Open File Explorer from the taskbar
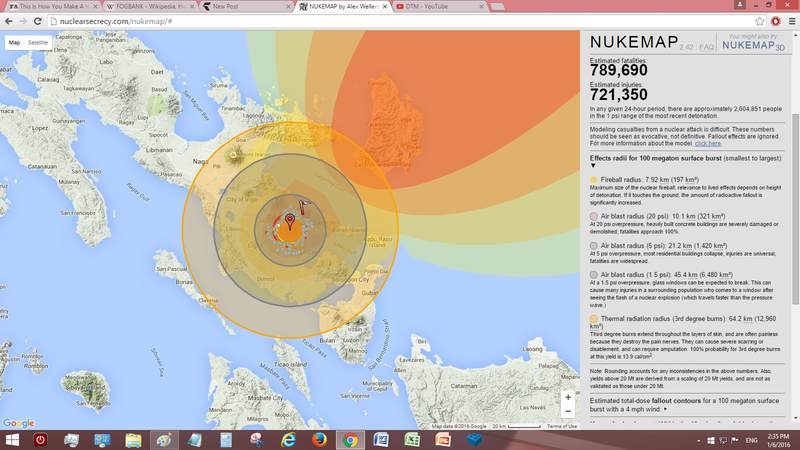Viewport: 800px width, 450px height. [x=133, y=440]
